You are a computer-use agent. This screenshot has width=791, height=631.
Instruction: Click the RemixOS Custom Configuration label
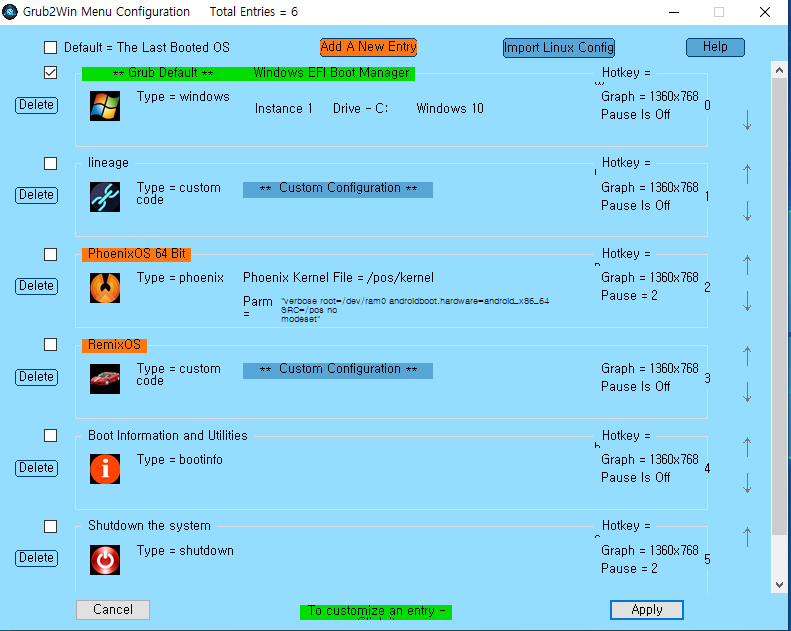pos(338,370)
